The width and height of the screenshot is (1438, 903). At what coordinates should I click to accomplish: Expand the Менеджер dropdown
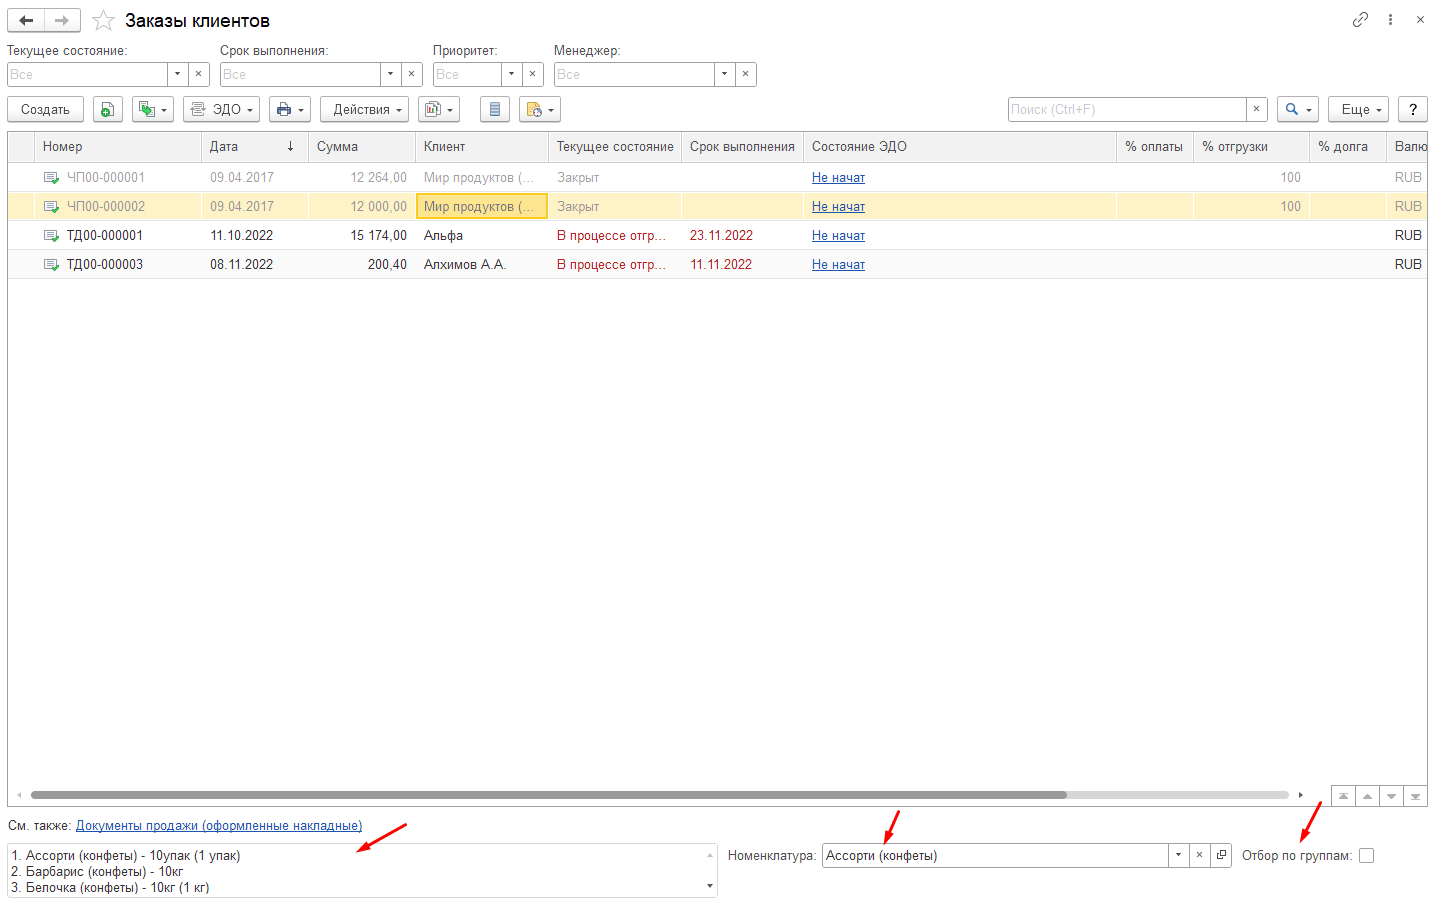725,74
